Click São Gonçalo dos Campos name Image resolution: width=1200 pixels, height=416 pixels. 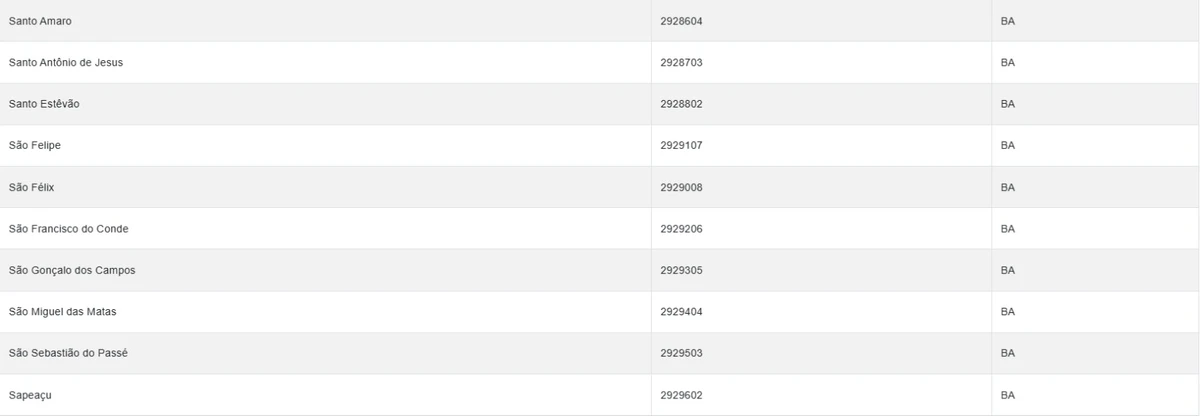[x=72, y=271]
